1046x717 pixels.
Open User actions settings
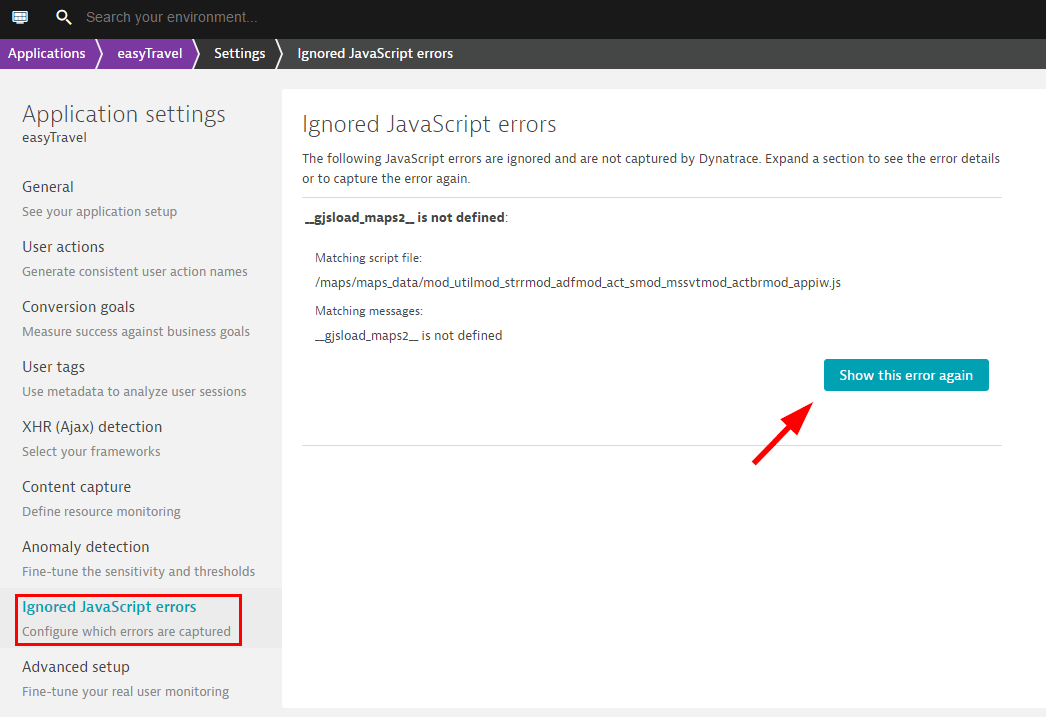pyautogui.click(x=63, y=247)
